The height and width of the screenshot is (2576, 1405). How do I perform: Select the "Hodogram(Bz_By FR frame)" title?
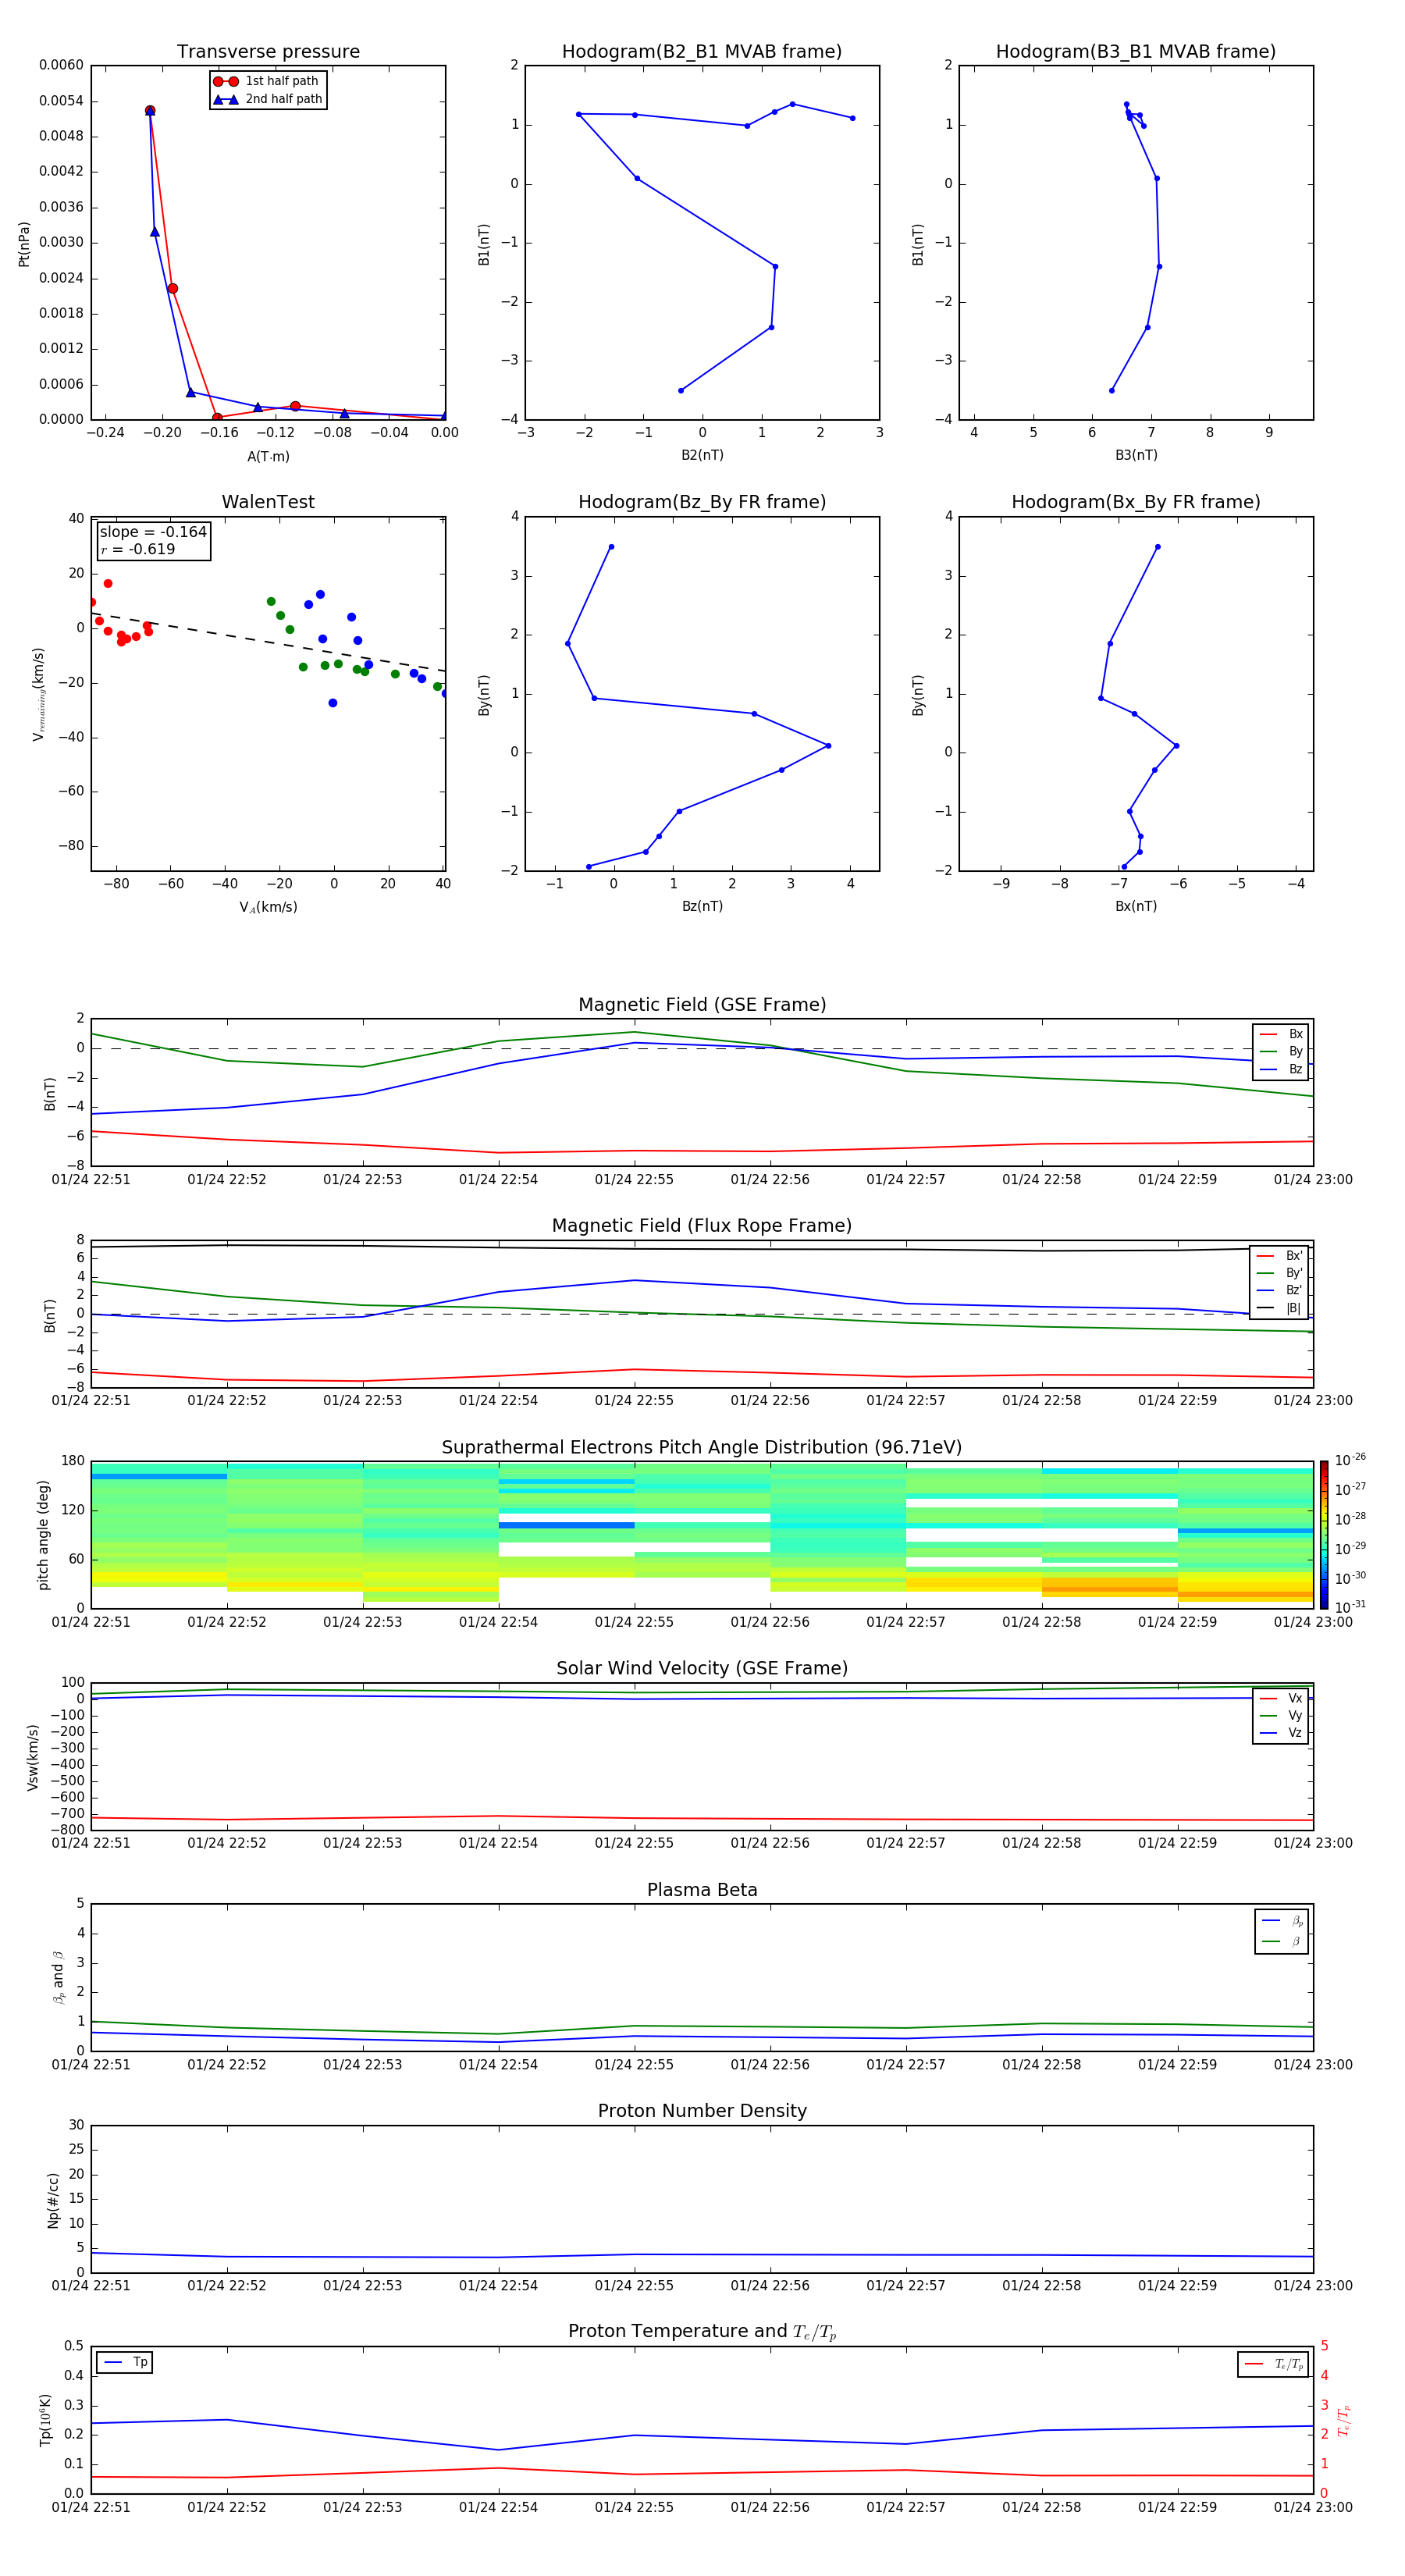click(702, 502)
